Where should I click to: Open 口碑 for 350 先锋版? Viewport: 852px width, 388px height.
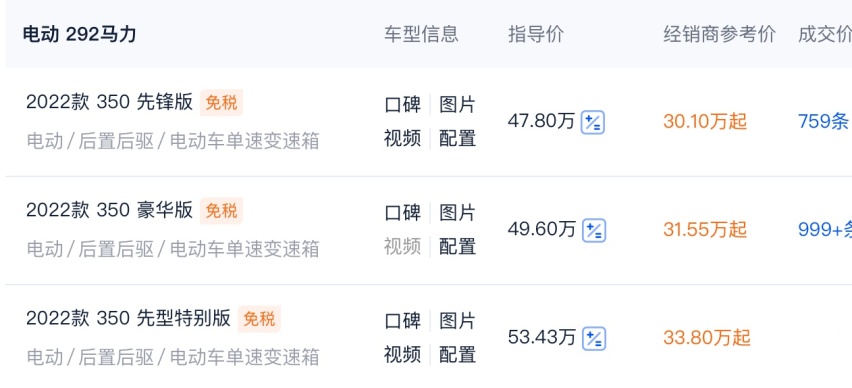(x=403, y=105)
